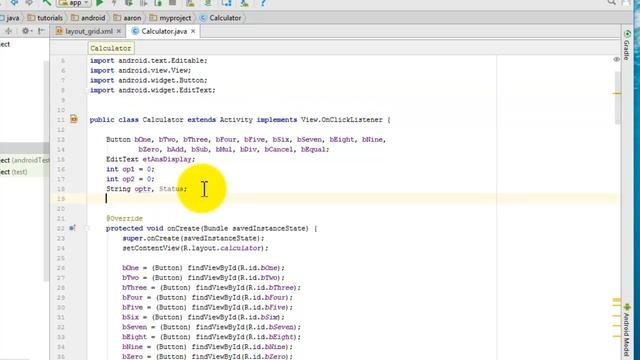Place cursor on empty line 19
640x360 pixels.
[x=353, y=199]
